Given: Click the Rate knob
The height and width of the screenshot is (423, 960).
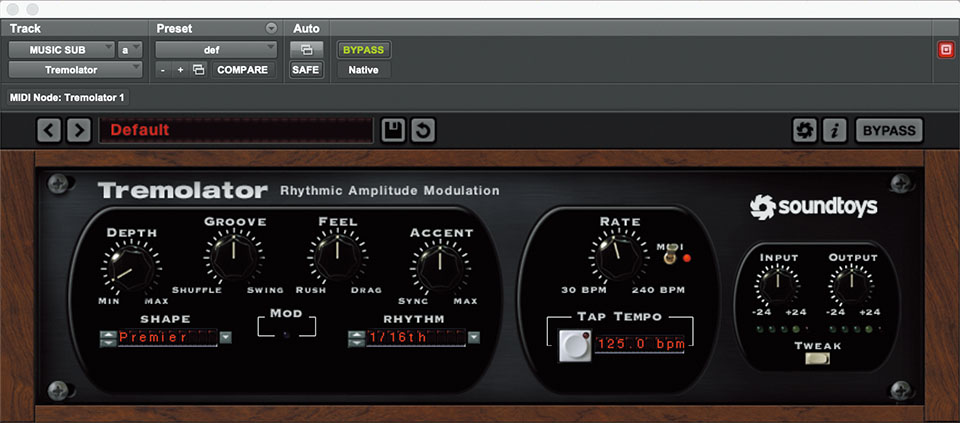Looking at the screenshot, I should [x=618, y=255].
